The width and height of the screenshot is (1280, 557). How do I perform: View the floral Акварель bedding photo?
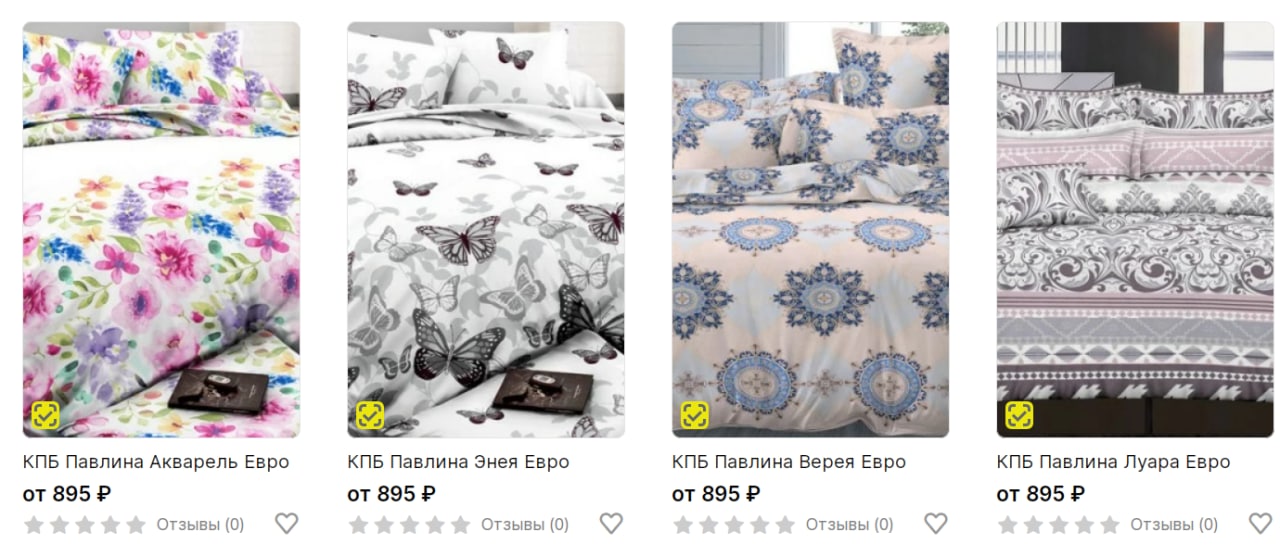[x=161, y=230]
